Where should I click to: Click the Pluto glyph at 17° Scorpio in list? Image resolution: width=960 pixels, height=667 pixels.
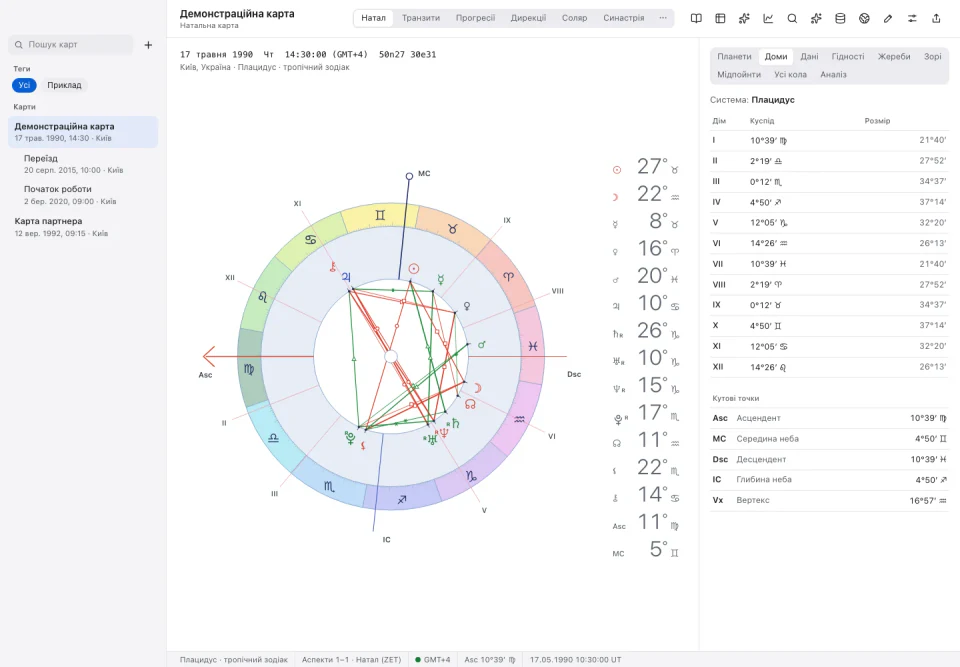[618, 420]
